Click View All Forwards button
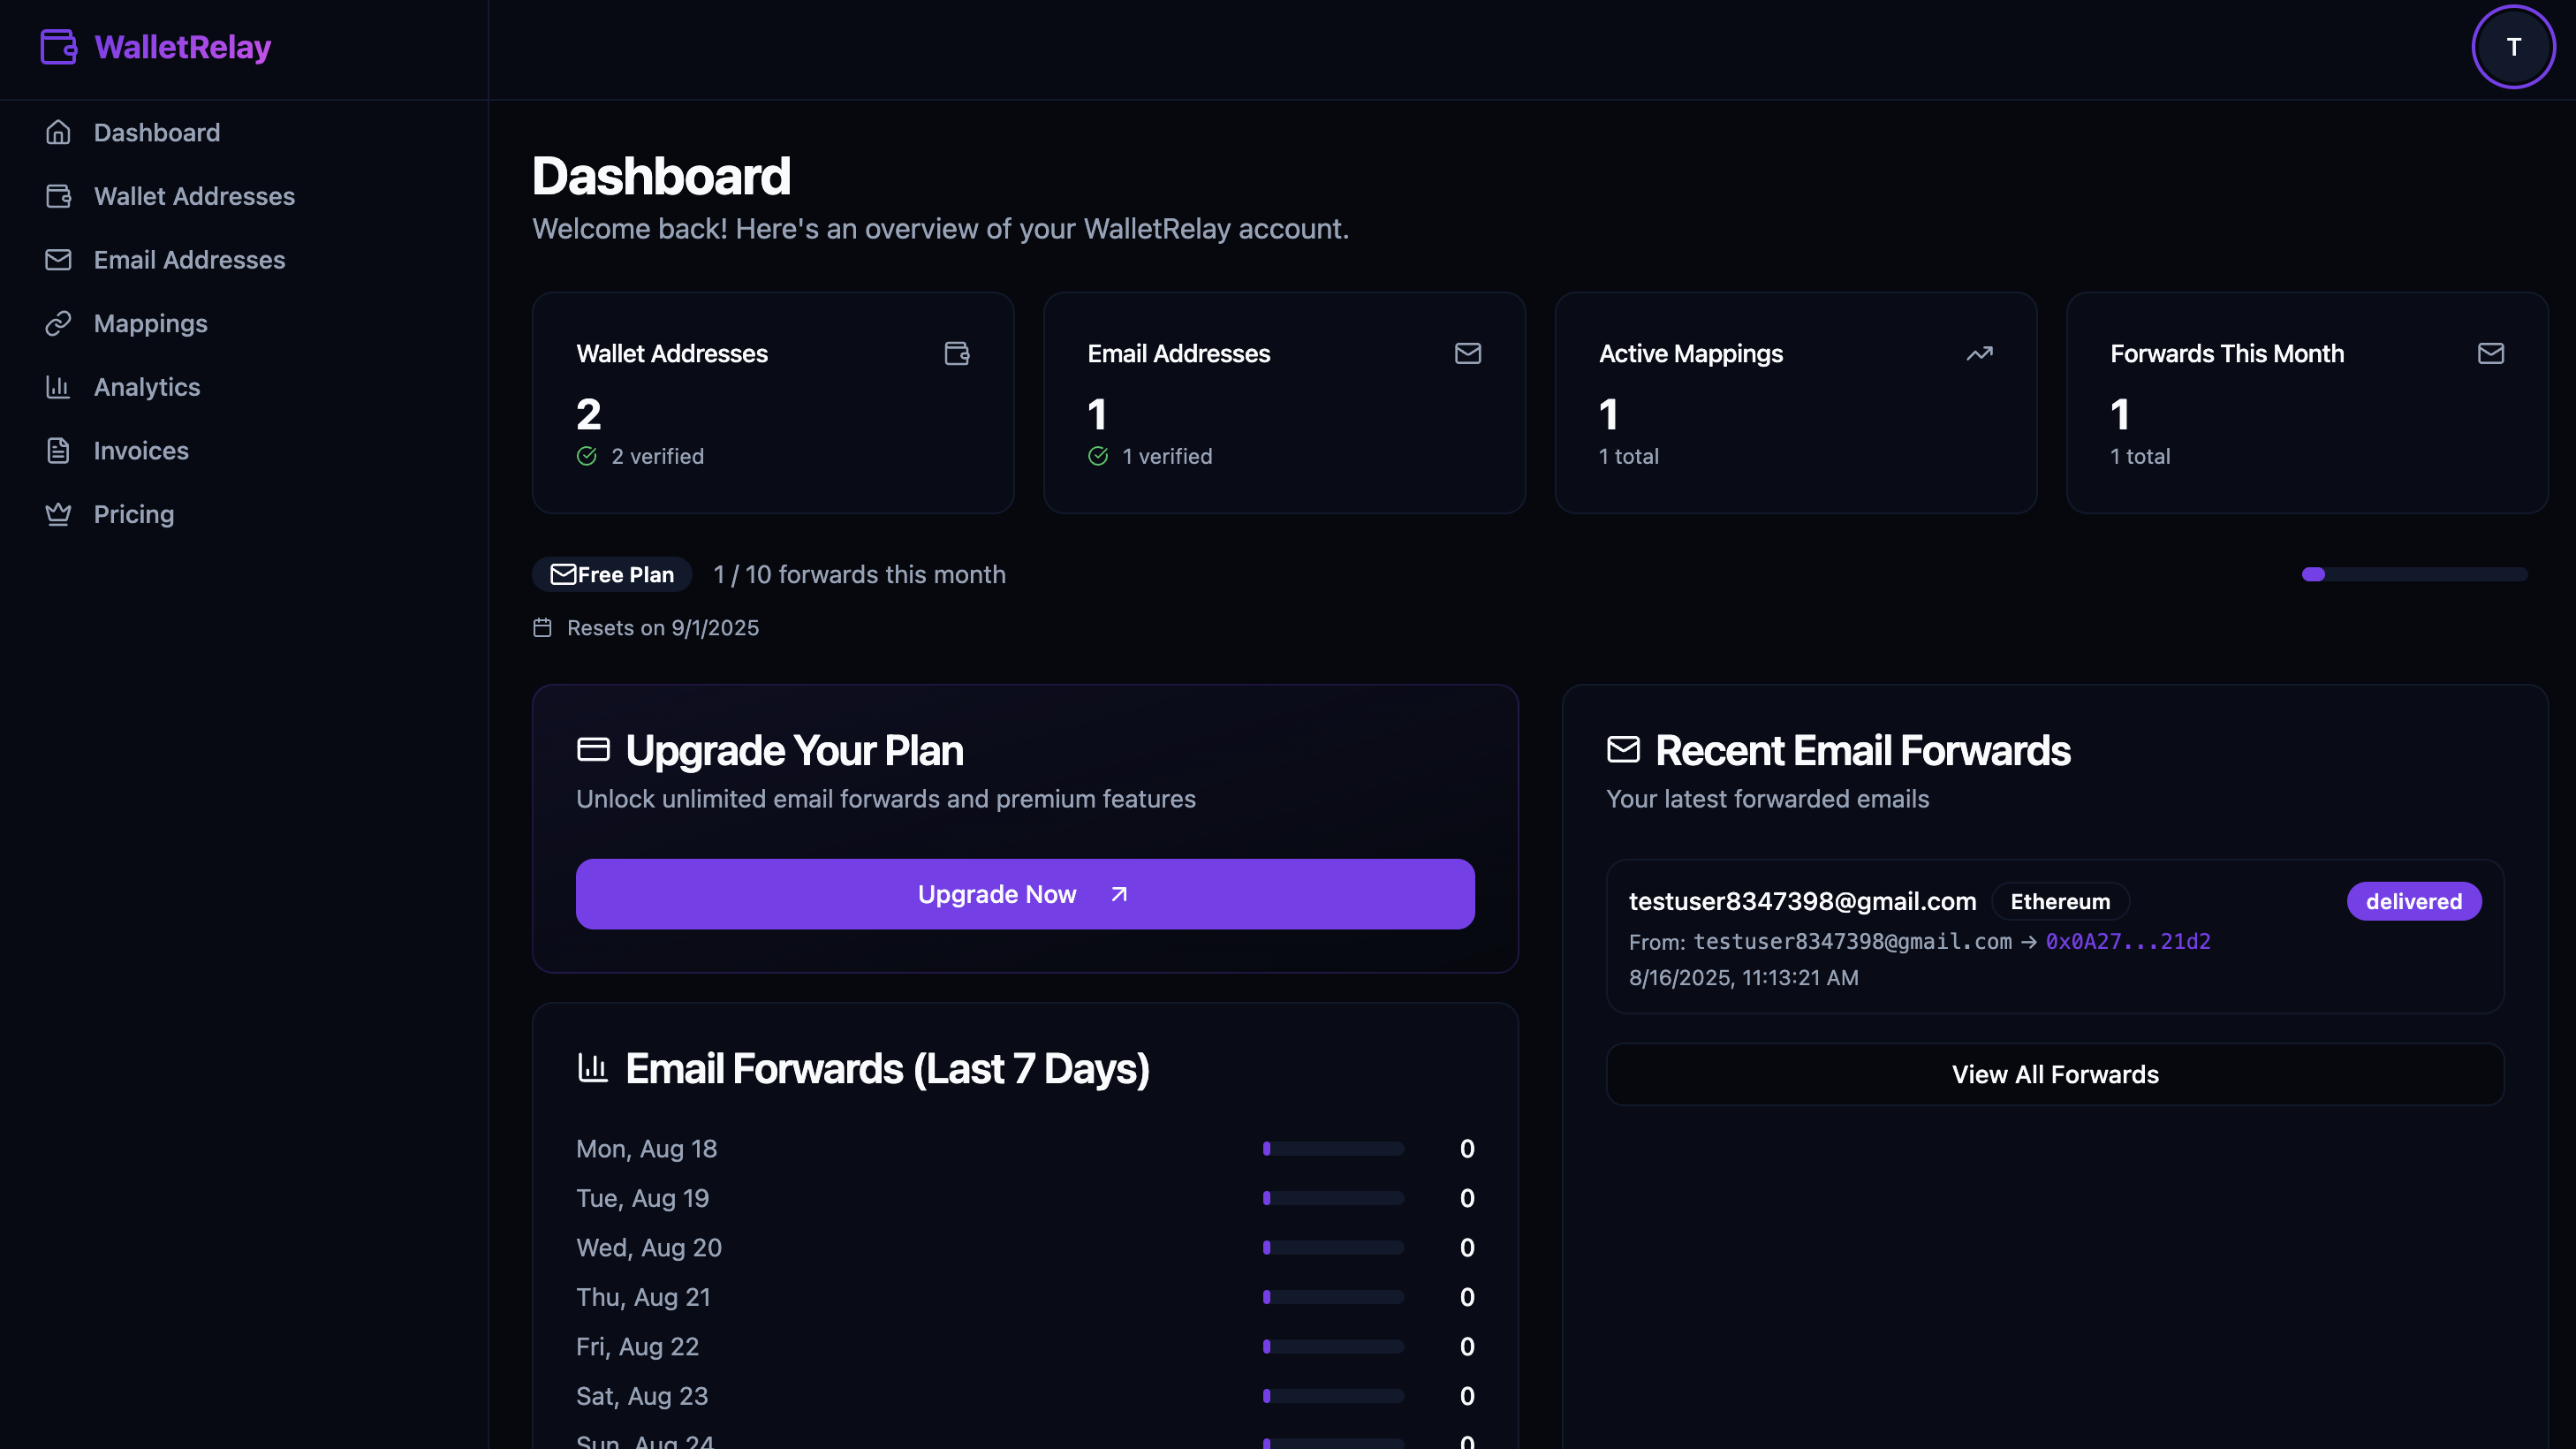This screenshot has width=2576, height=1449. [2055, 1074]
